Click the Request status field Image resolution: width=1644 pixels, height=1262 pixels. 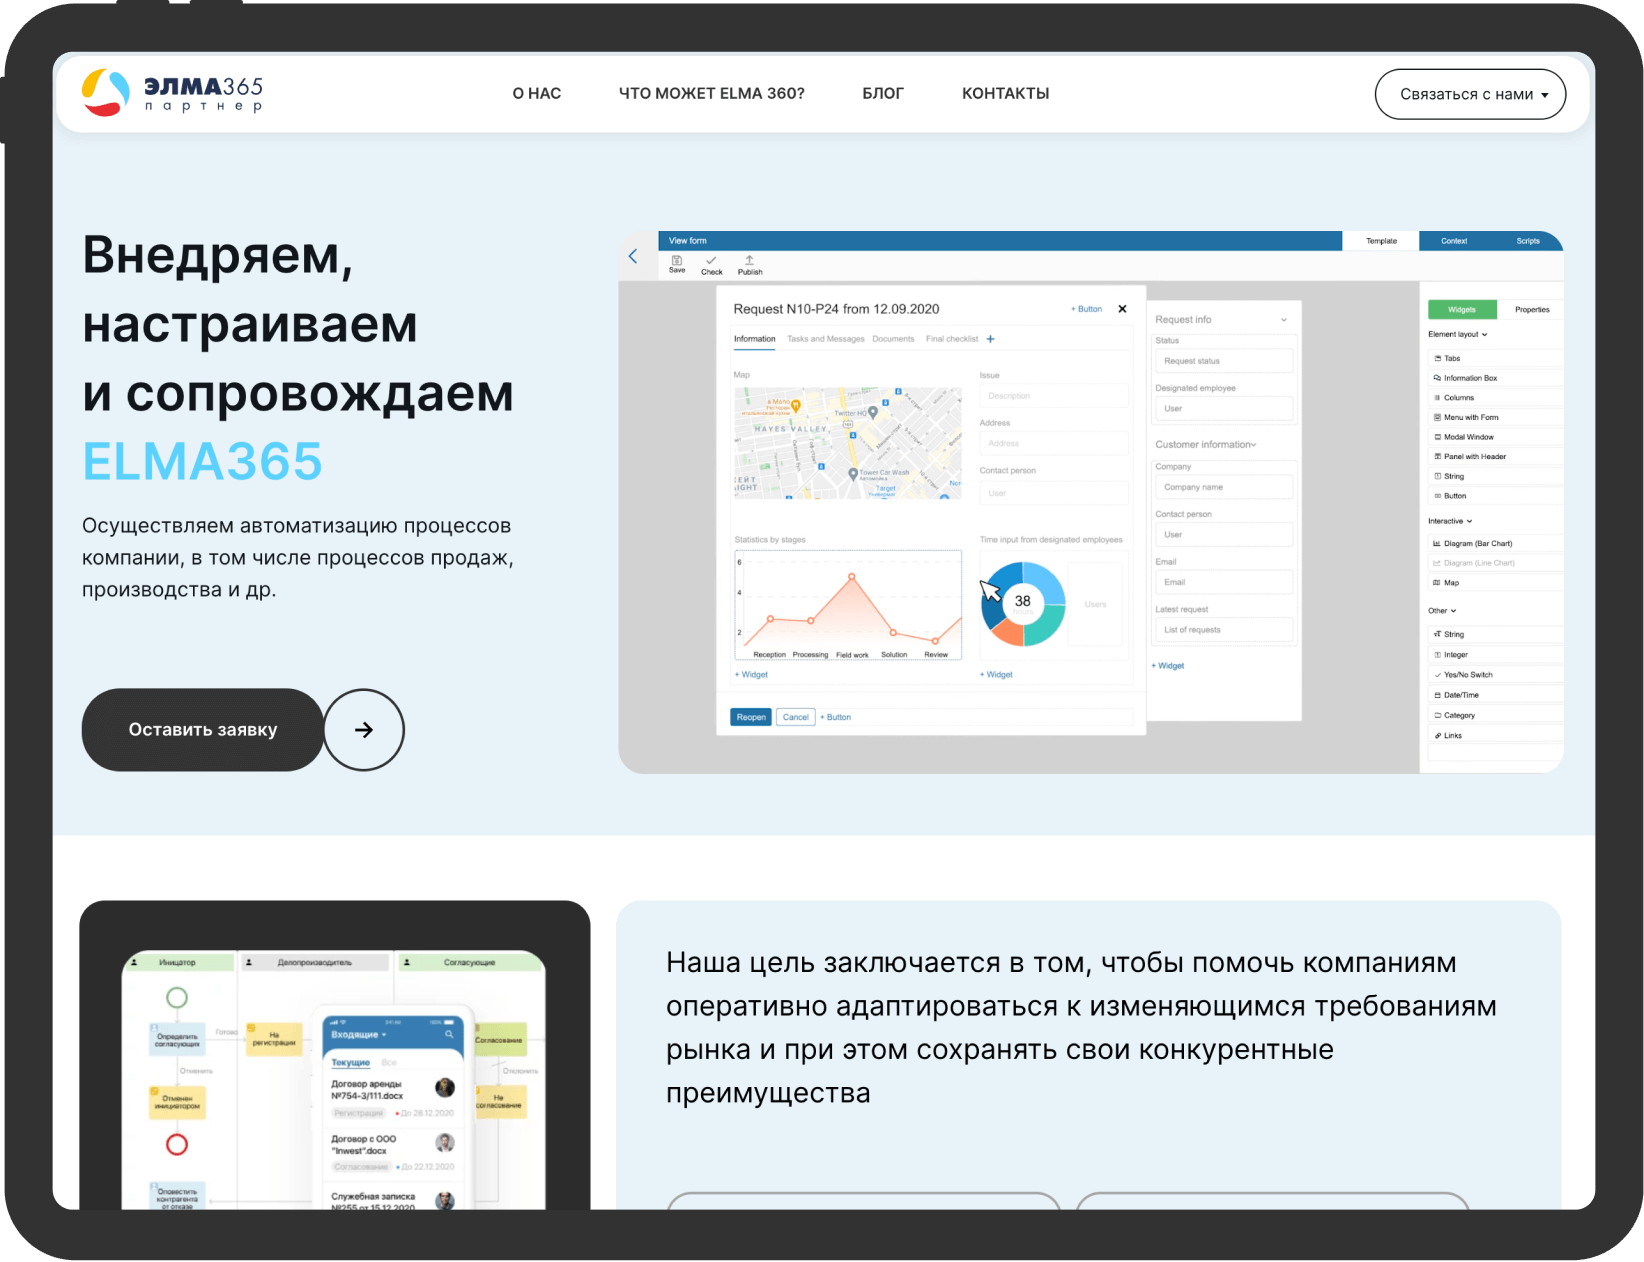(1224, 361)
